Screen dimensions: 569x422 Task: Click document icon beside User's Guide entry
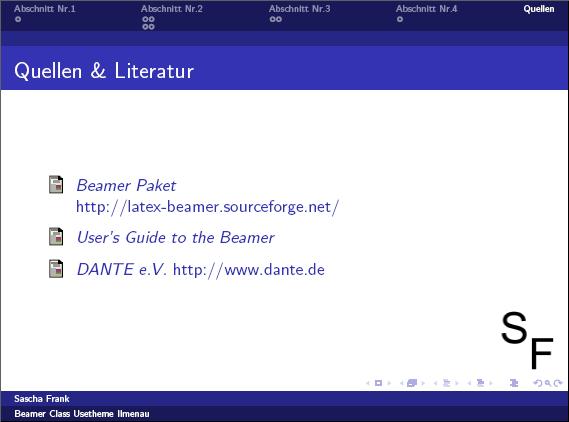coord(56,237)
